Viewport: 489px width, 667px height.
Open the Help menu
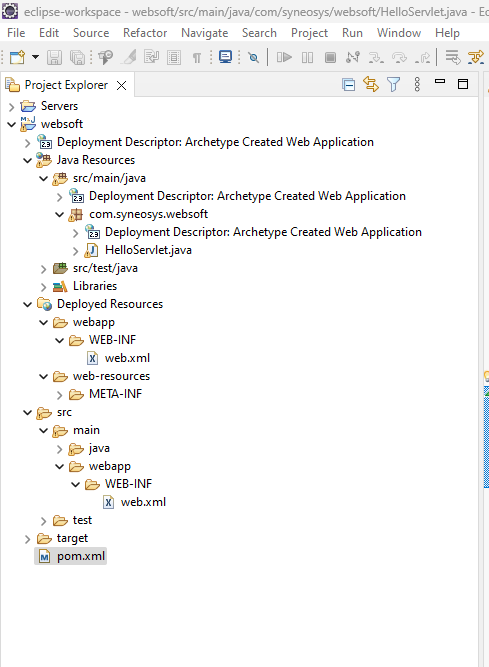pyautogui.click(x=447, y=33)
